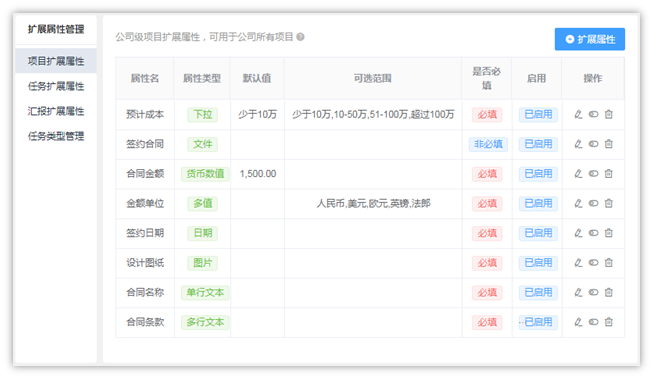The image size is (653, 379).
Task: Toggle enable switch for 设计图纸 row
Action: (x=593, y=263)
